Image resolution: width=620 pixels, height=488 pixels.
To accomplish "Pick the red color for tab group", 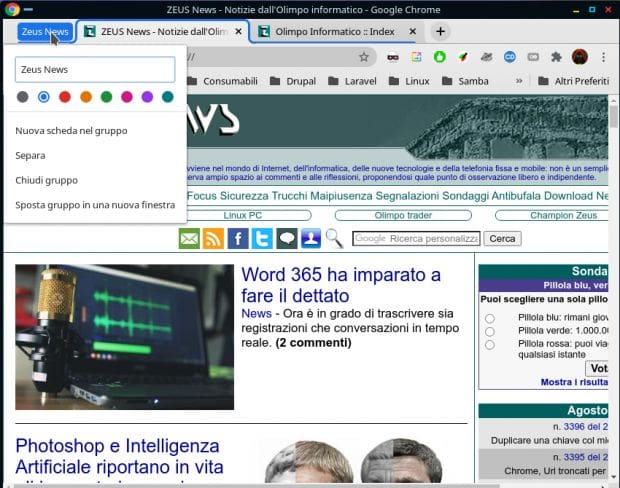I will pyautogui.click(x=65, y=97).
